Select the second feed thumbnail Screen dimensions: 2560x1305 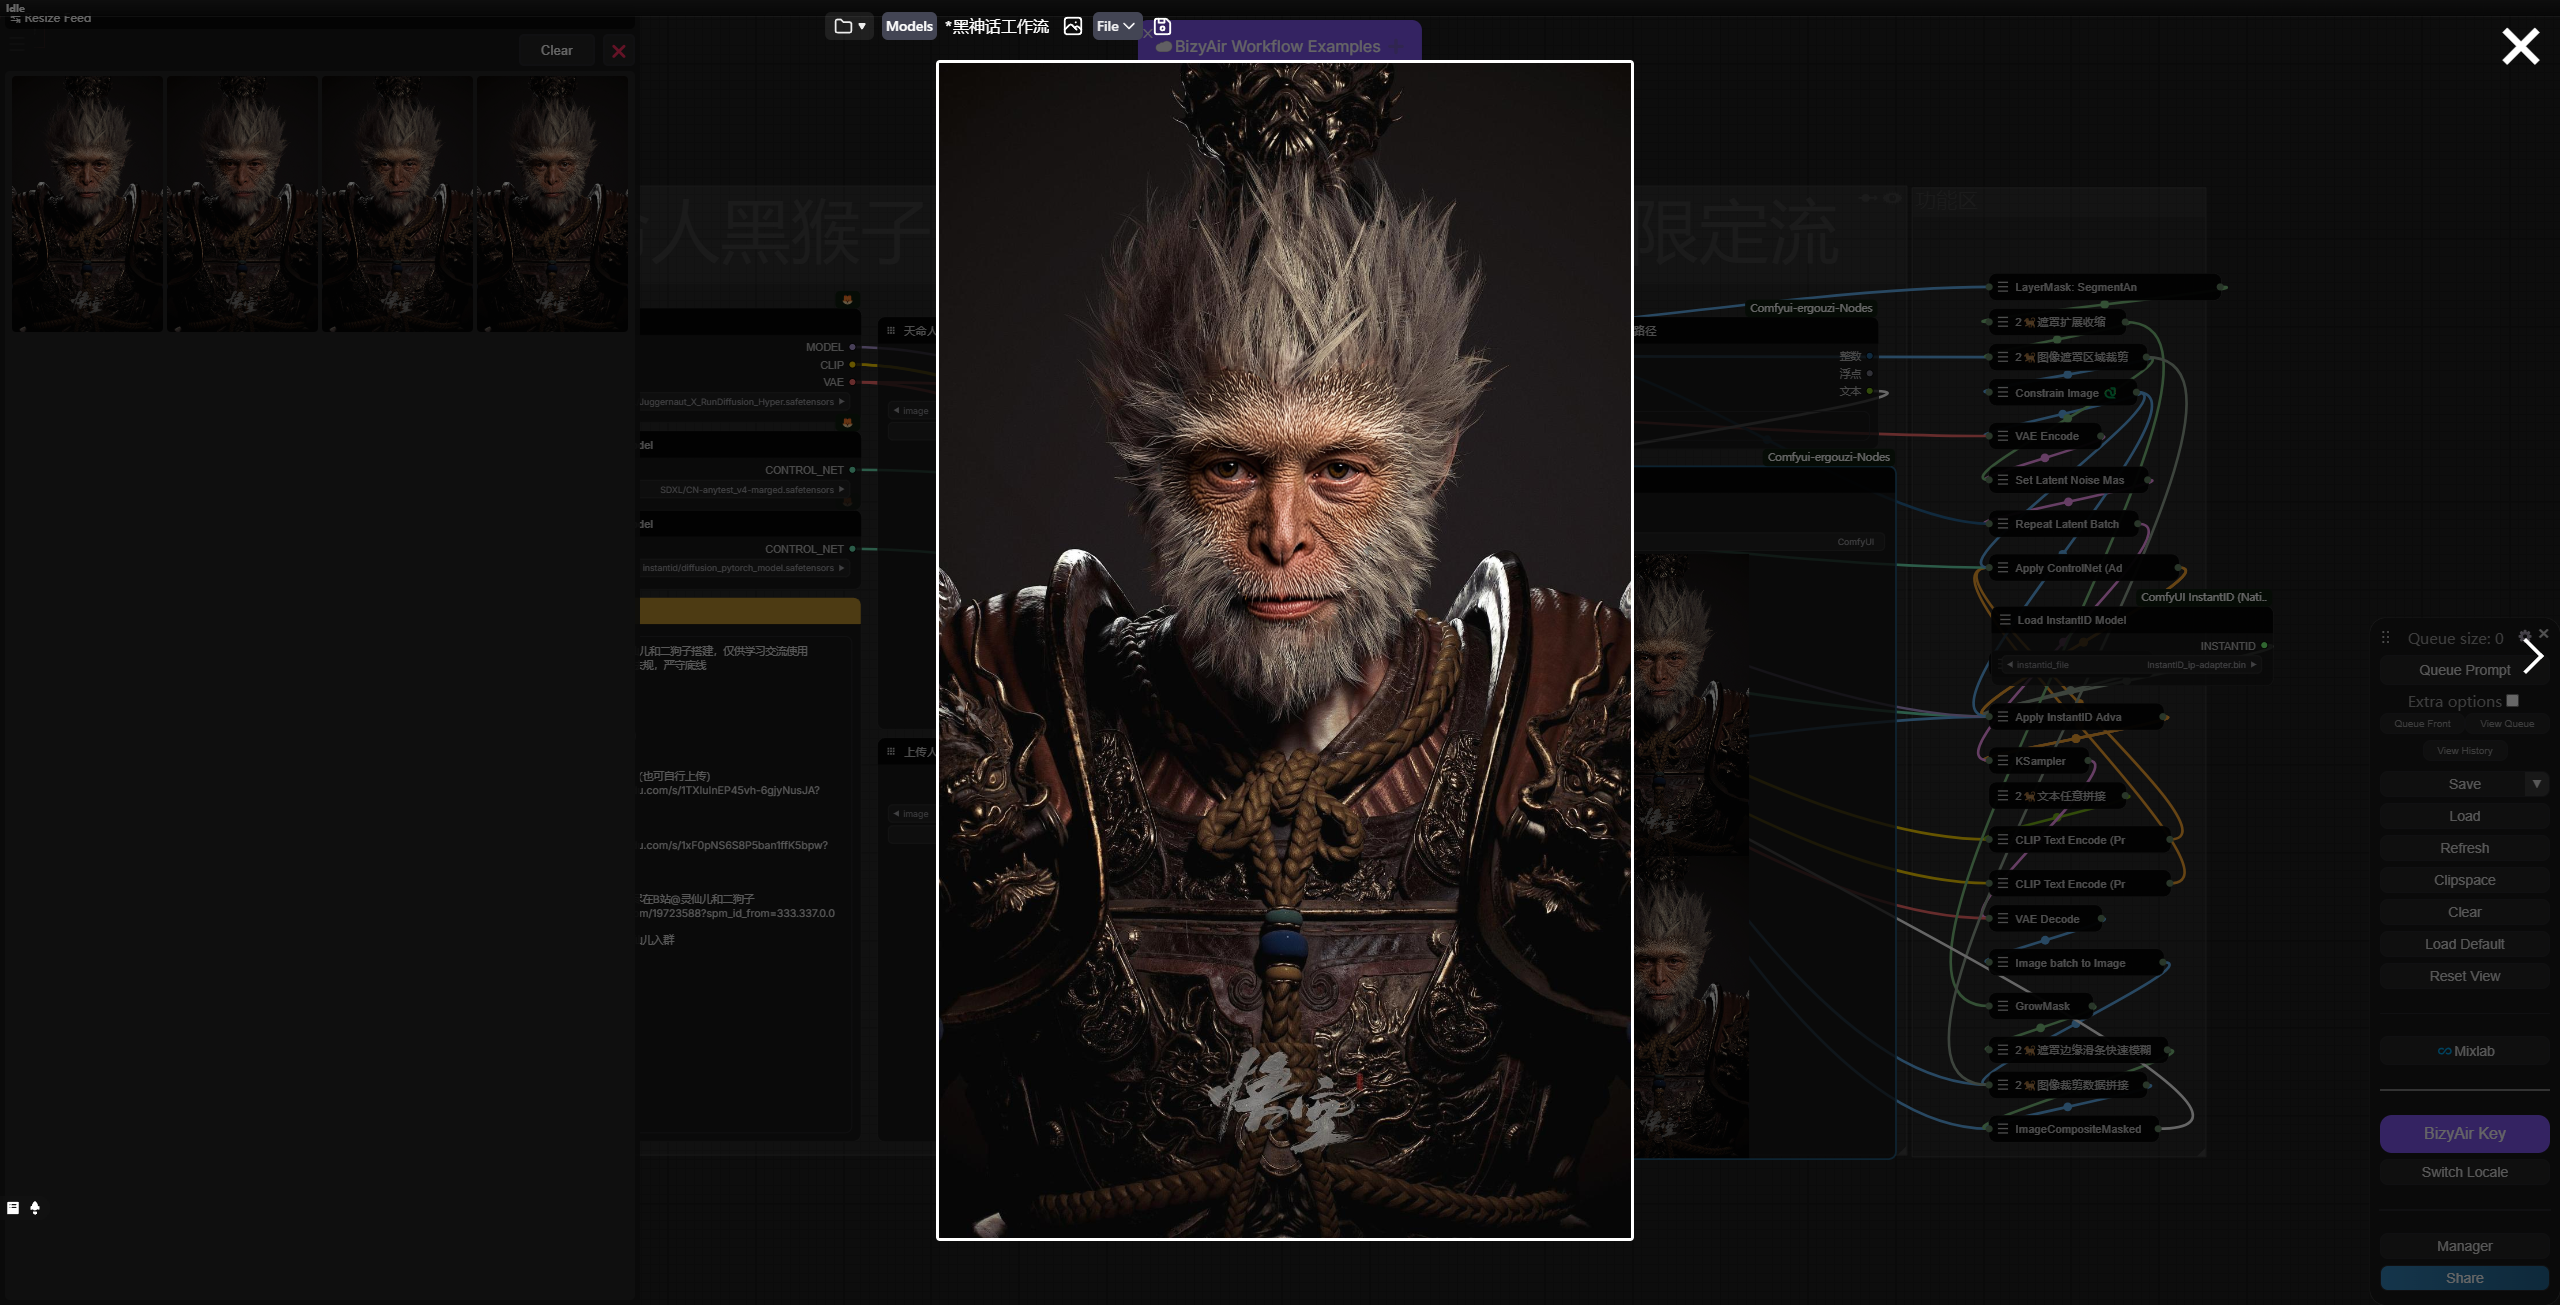point(242,204)
